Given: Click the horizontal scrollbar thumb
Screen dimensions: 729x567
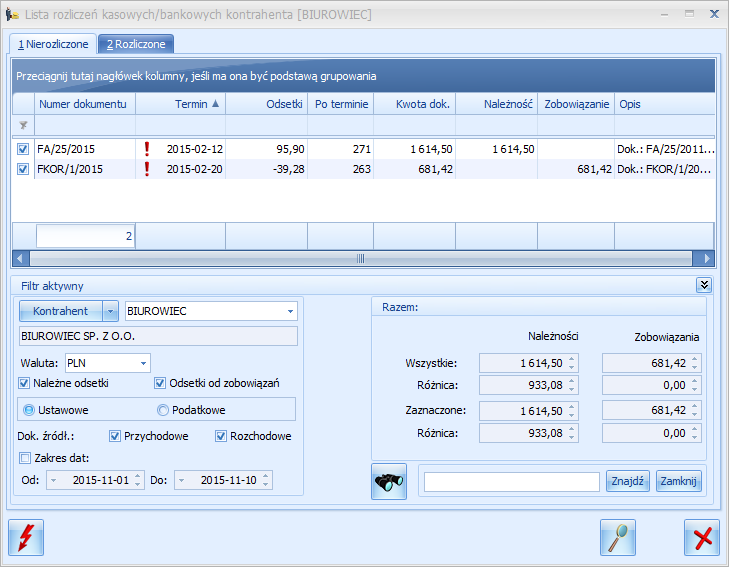Looking at the screenshot, I should point(360,258).
